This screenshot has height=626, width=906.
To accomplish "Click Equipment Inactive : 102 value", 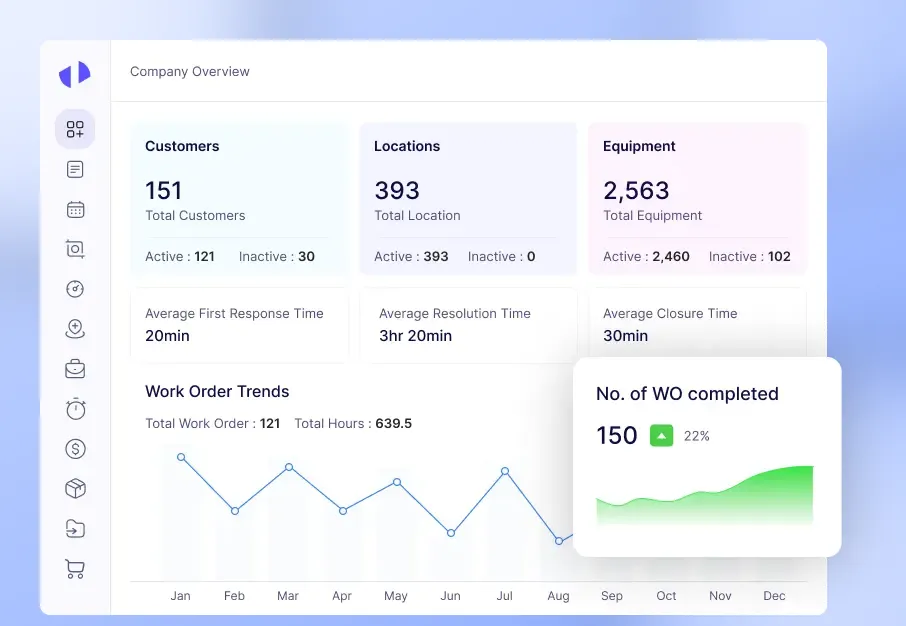I will click(749, 257).
